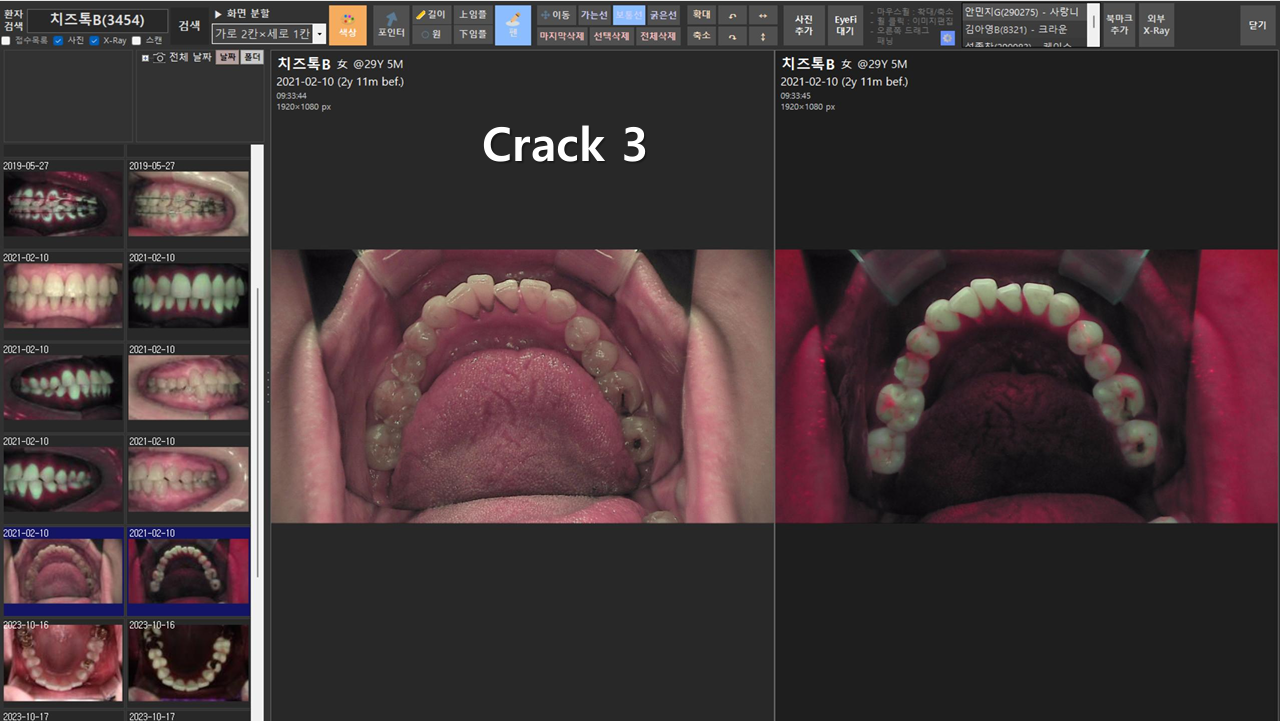Click the thumbnail panel vertical scrollbar

pyautogui.click(x=258, y=430)
